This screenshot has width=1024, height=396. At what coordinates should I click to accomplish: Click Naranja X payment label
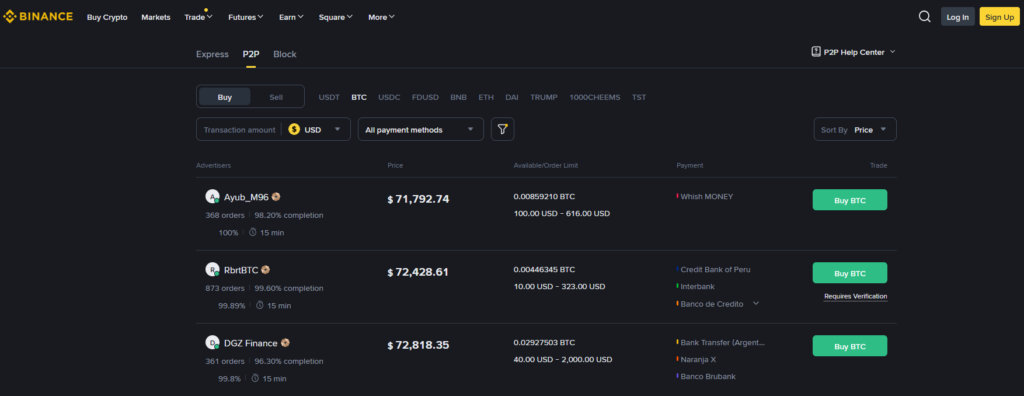pyautogui.click(x=698, y=359)
